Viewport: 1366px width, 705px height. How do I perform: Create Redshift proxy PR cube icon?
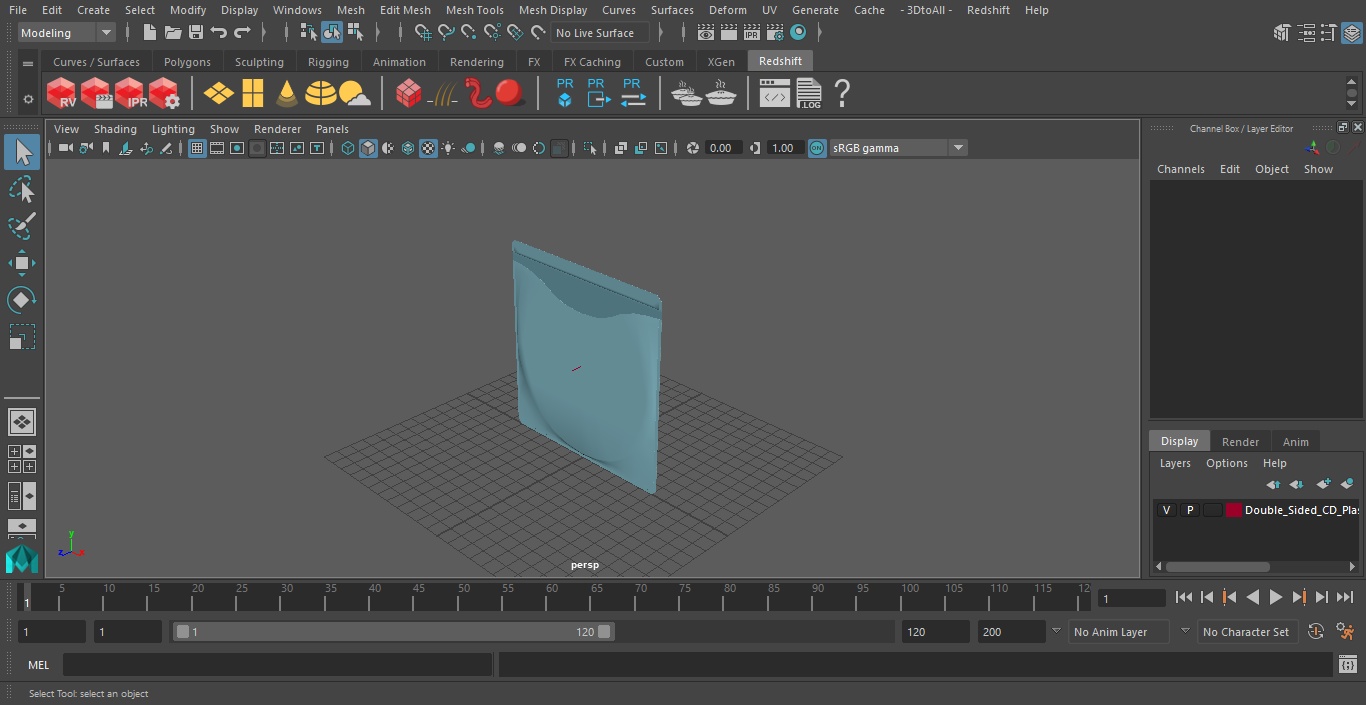[x=565, y=93]
